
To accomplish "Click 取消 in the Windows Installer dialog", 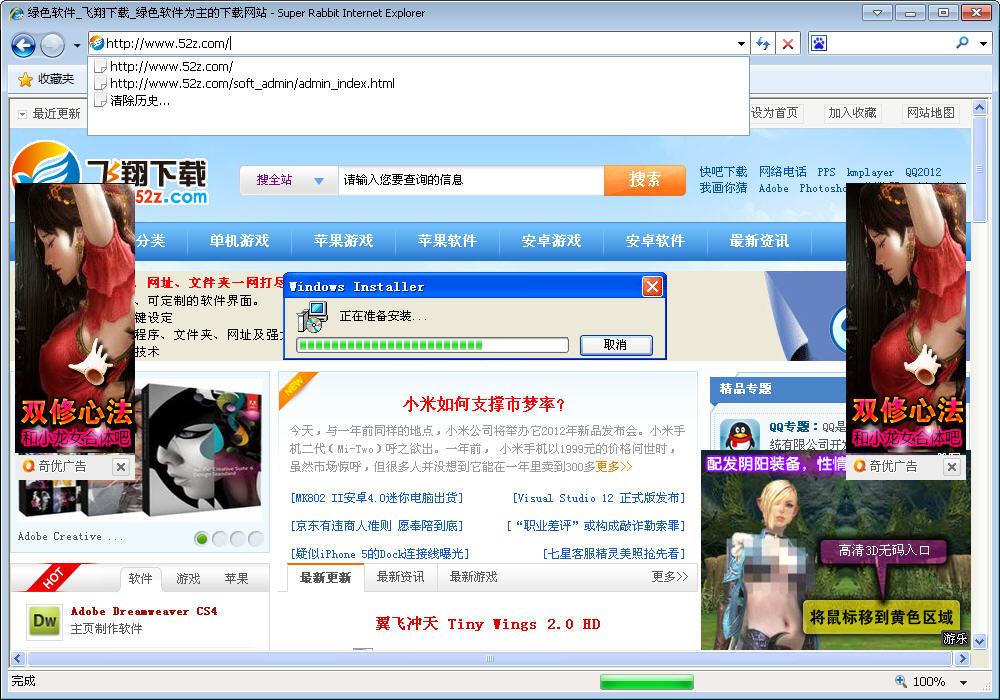I will (x=616, y=345).
